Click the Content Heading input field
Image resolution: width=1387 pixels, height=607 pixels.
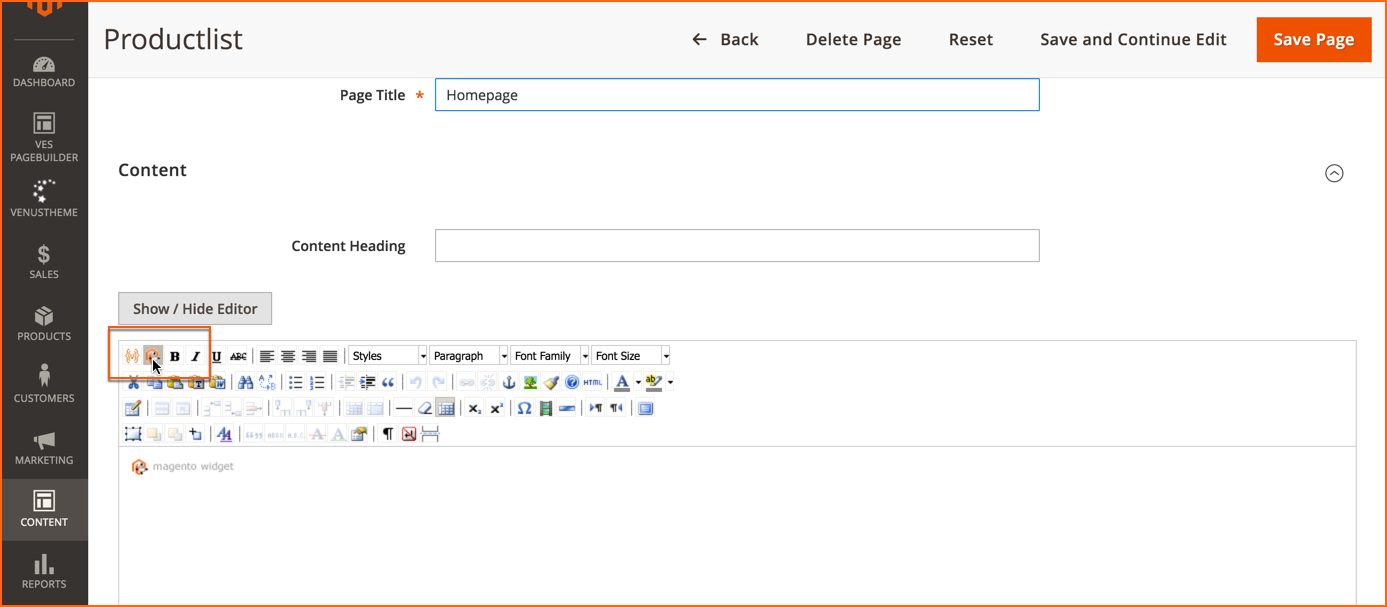pos(737,246)
